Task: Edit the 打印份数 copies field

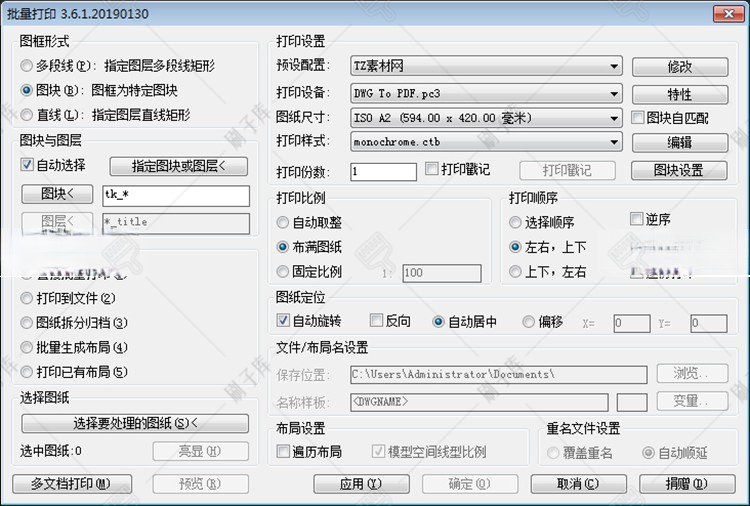Action: tap(384, 172)
